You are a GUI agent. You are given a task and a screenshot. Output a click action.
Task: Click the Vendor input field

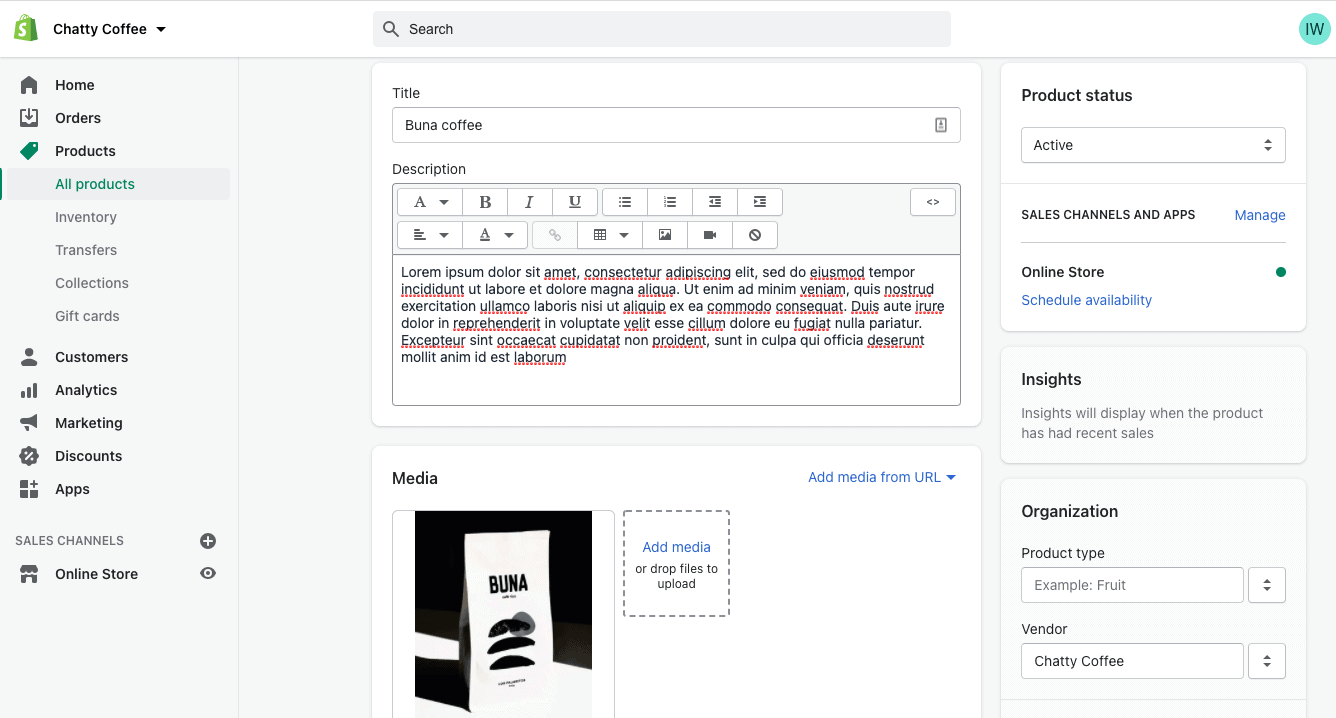click(x=1132, y=661)
